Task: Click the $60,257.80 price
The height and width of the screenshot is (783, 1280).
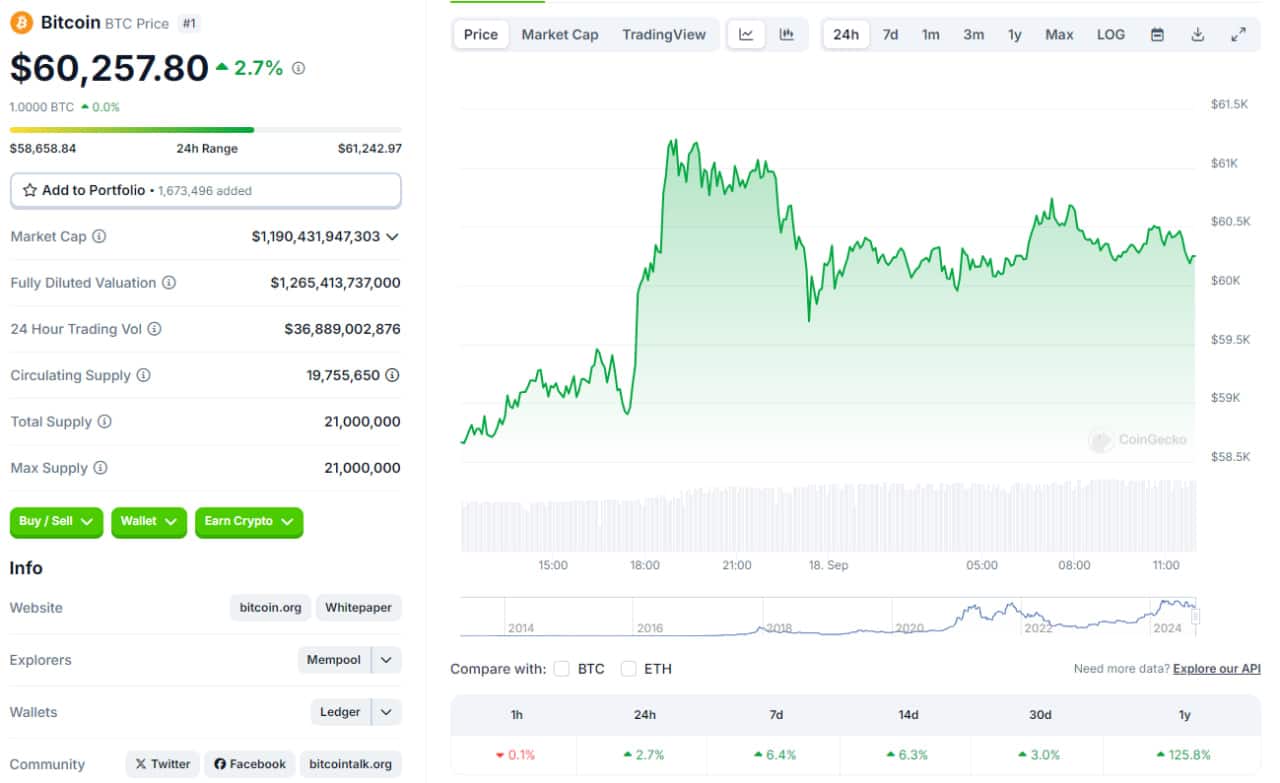Action: tap(109, 68)
